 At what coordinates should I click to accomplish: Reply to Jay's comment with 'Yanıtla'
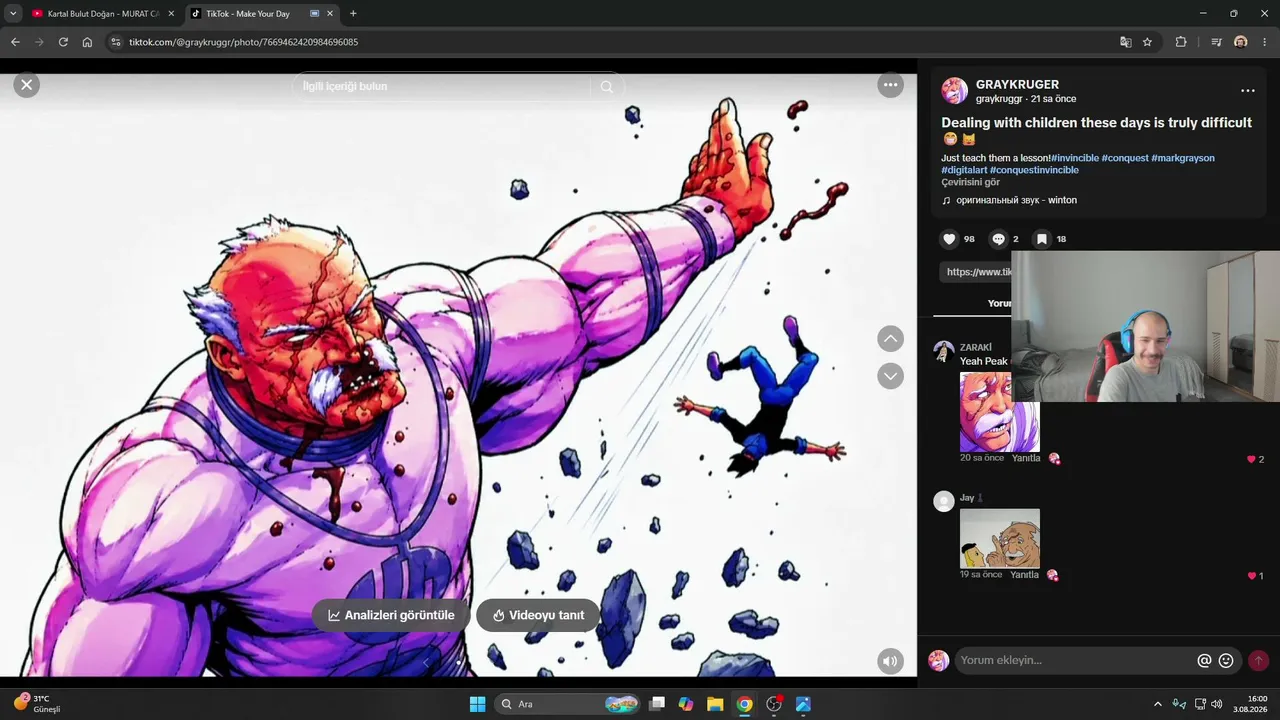1024,575
